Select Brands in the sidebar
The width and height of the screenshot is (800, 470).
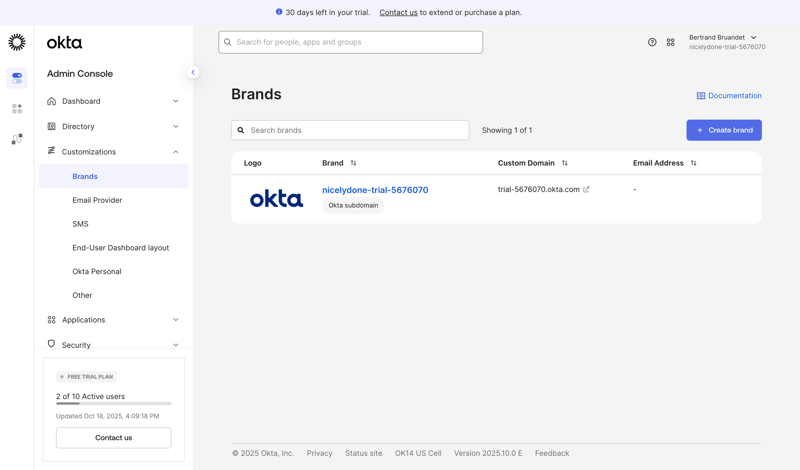click(x=114, y=176)
